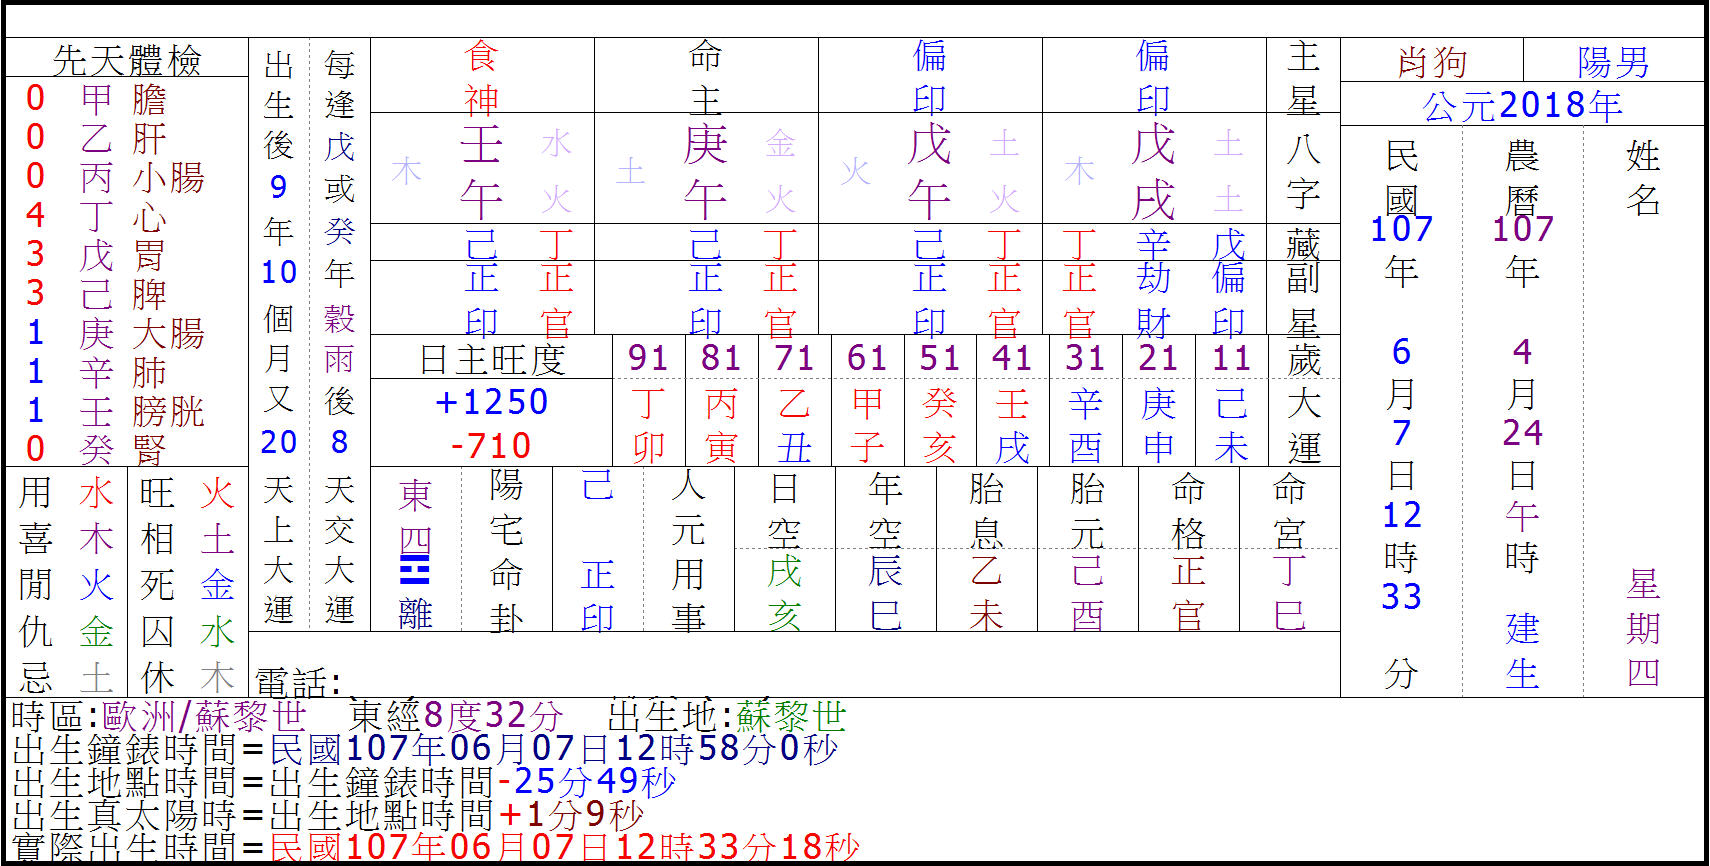
Task: Click the red 實際出生時間 line
Action: tap(436, 848)
